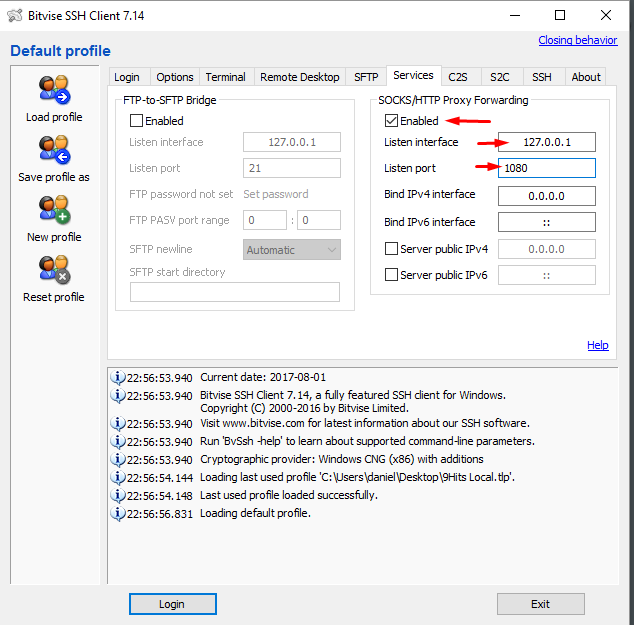
Task: Click info icon beside 'Bitvise SSH Client 7.14, a fully featured' entry
Action: 118,395
